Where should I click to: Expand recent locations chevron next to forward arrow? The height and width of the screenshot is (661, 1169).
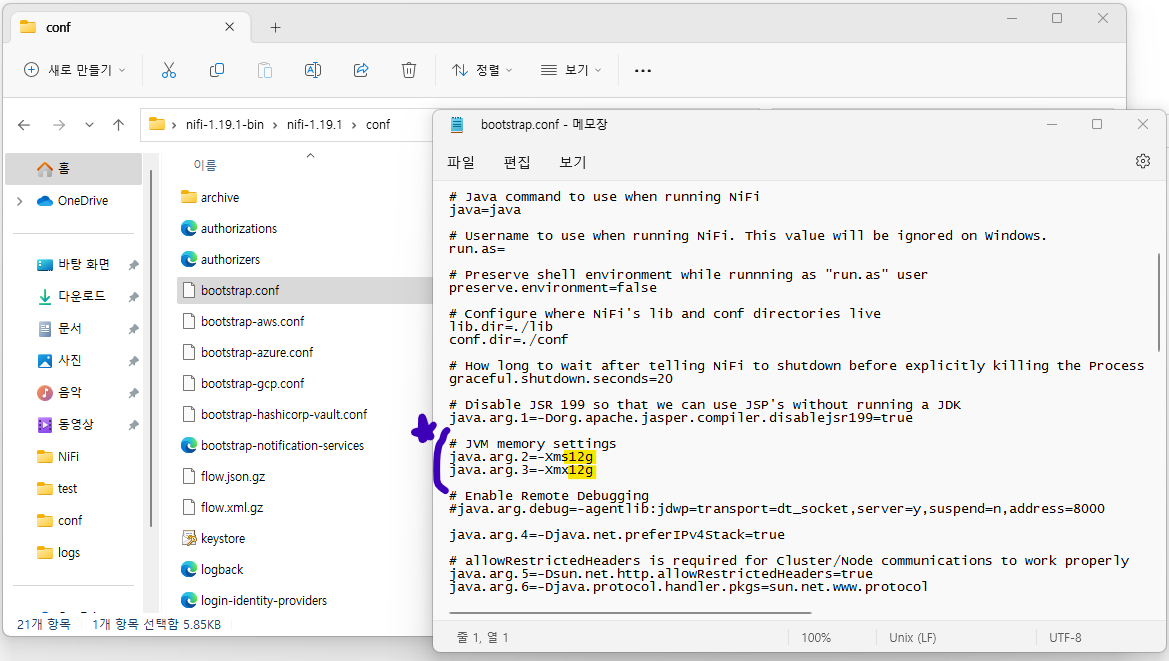click(89, 124)
